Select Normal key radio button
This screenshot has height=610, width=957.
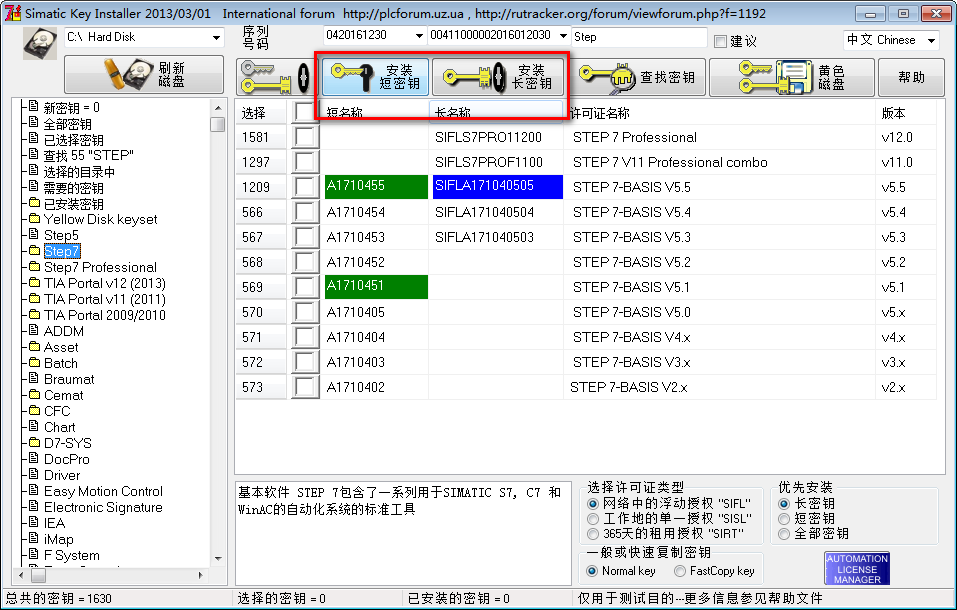click(591, 571)
